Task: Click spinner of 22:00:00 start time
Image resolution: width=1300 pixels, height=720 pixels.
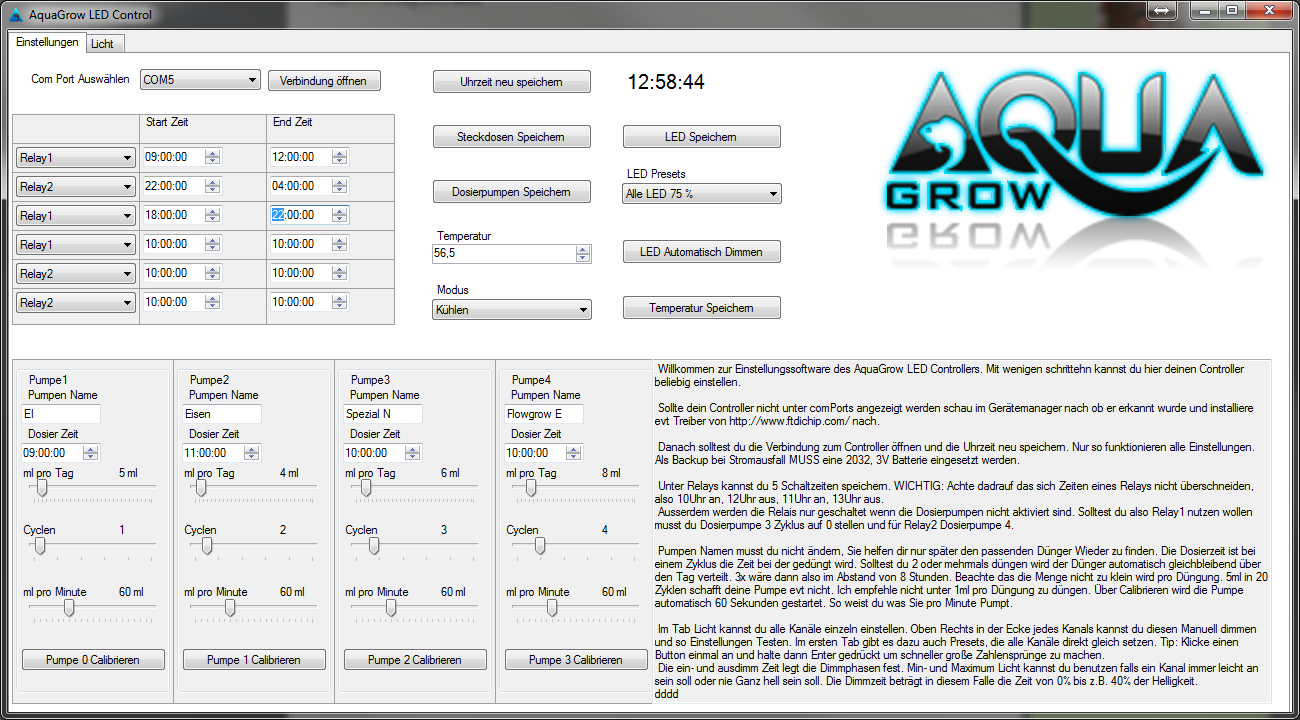Action: pyautogui.click(x=213, y=186)
